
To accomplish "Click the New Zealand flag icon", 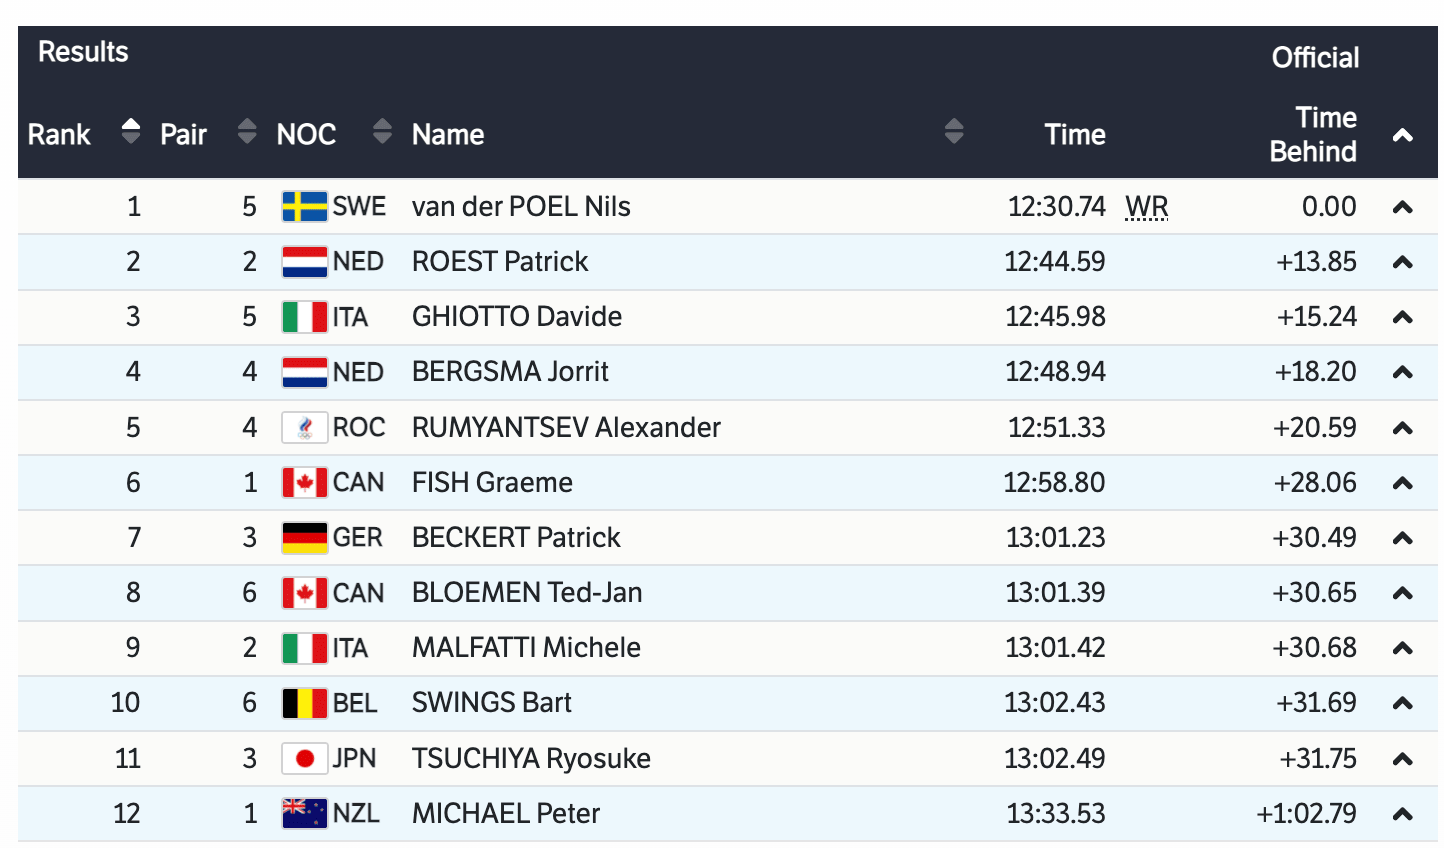I will pyautogui.click(x=304, y=814).
